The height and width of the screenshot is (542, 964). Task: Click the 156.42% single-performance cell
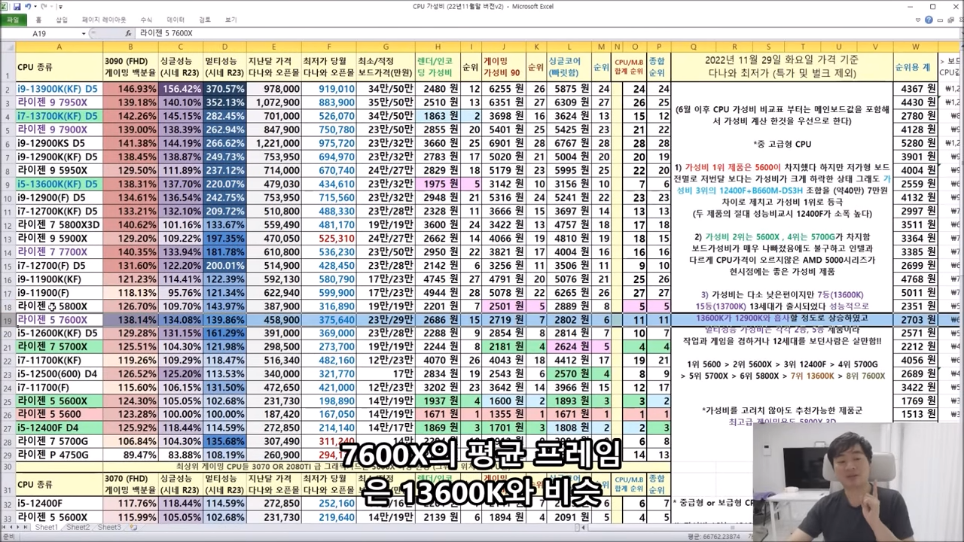[181, 88]
